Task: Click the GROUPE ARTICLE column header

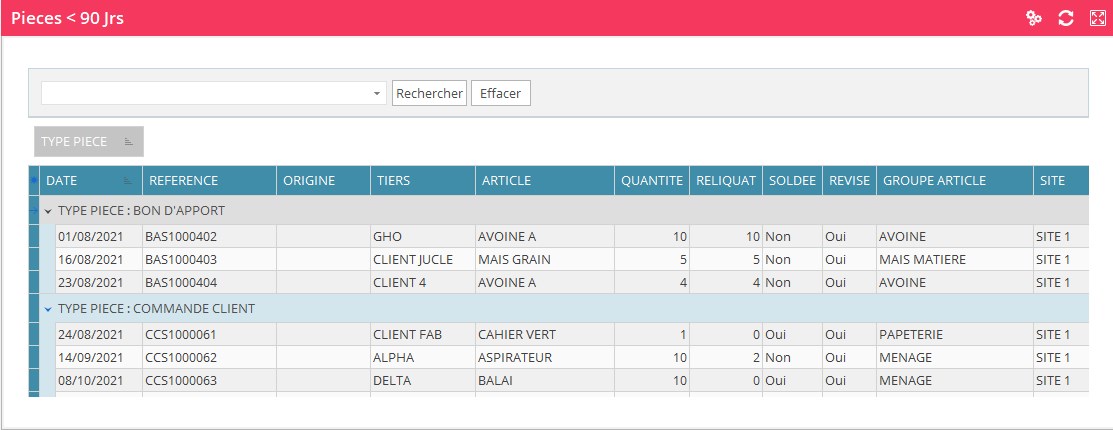Action: tap(954, 181)
